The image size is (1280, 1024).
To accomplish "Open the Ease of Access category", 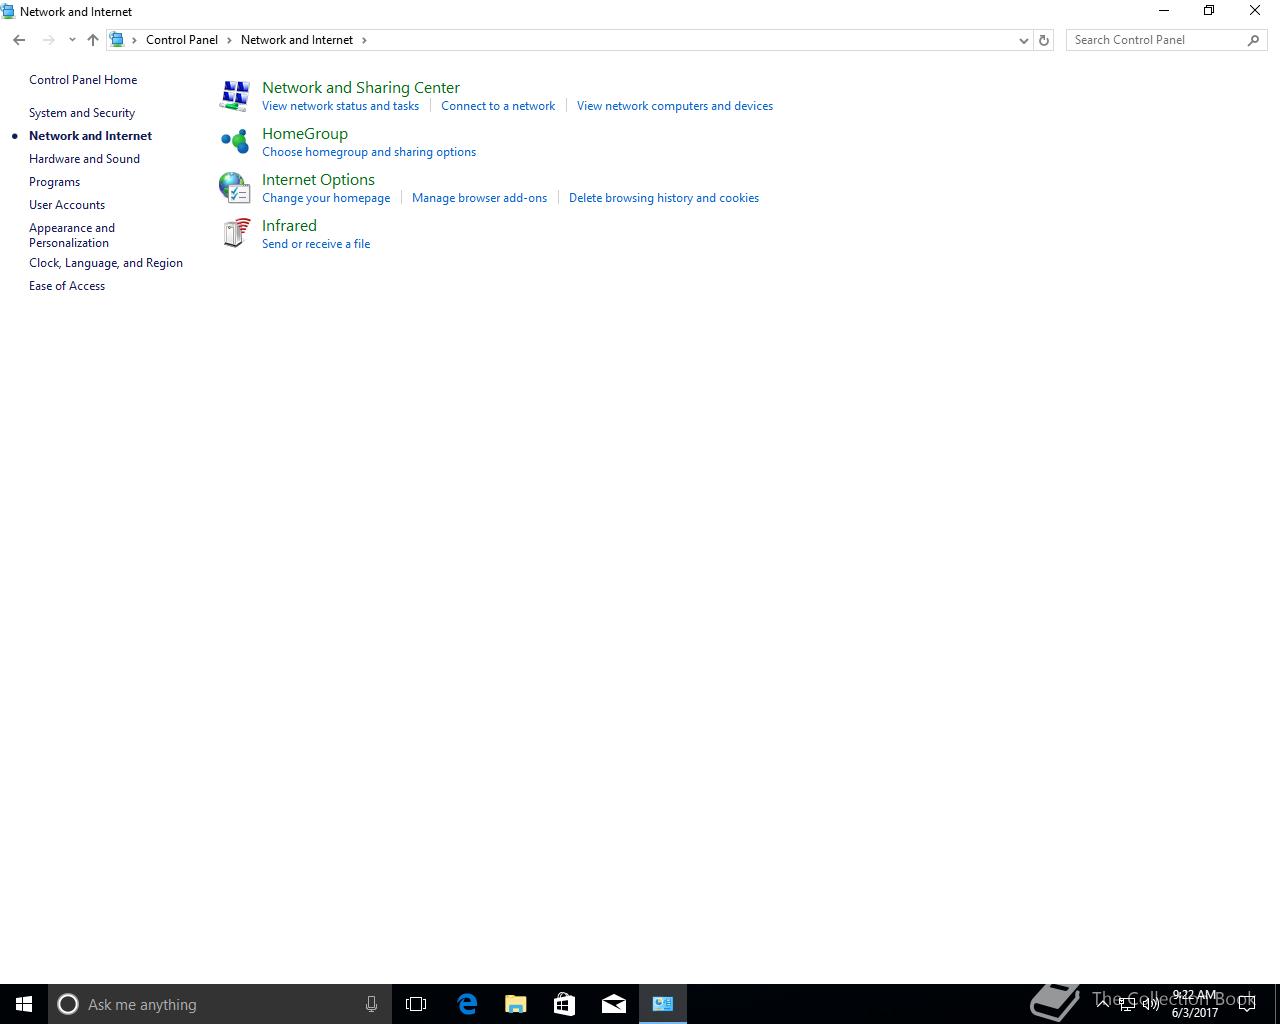I will coord(67,286).
